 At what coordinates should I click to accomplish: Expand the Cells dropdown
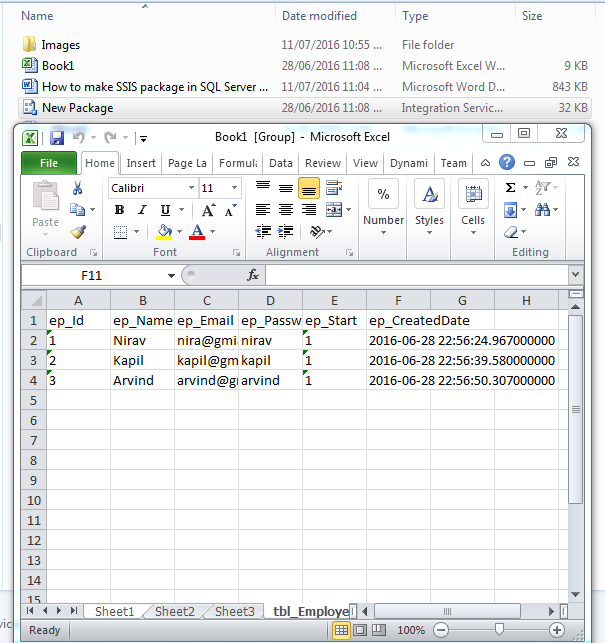473,233
